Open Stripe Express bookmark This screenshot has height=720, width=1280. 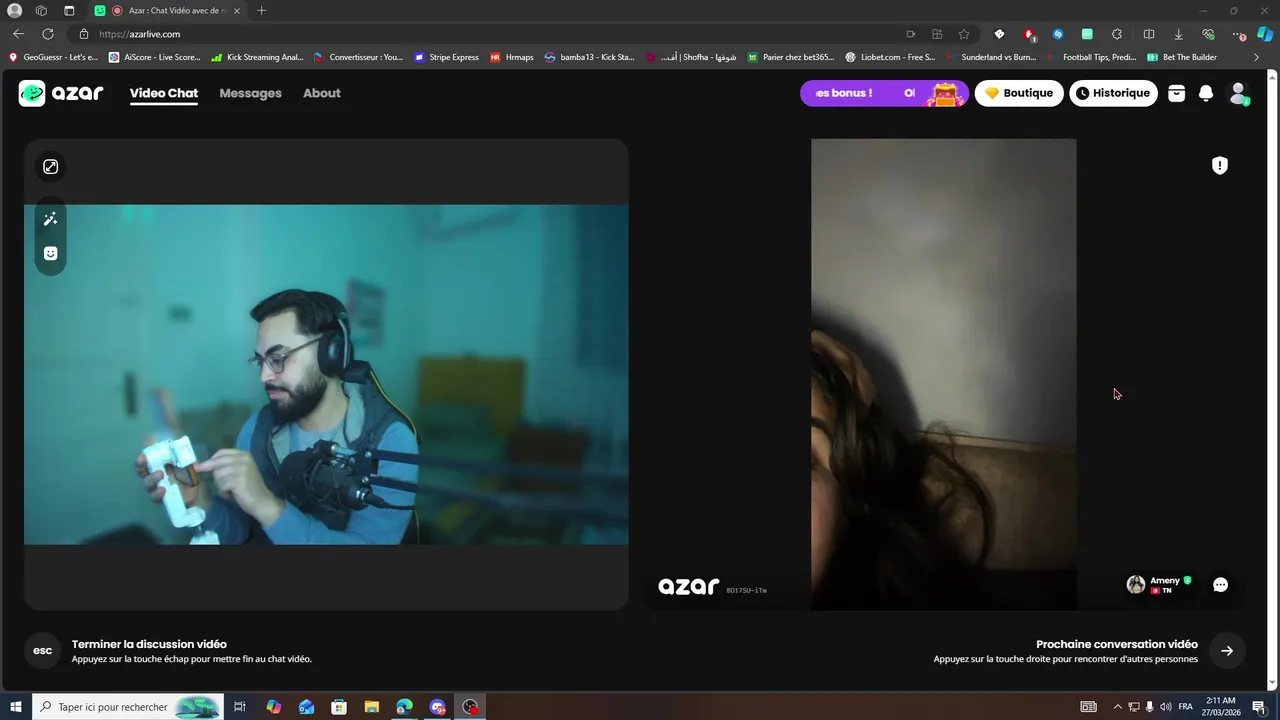[447, 57]
